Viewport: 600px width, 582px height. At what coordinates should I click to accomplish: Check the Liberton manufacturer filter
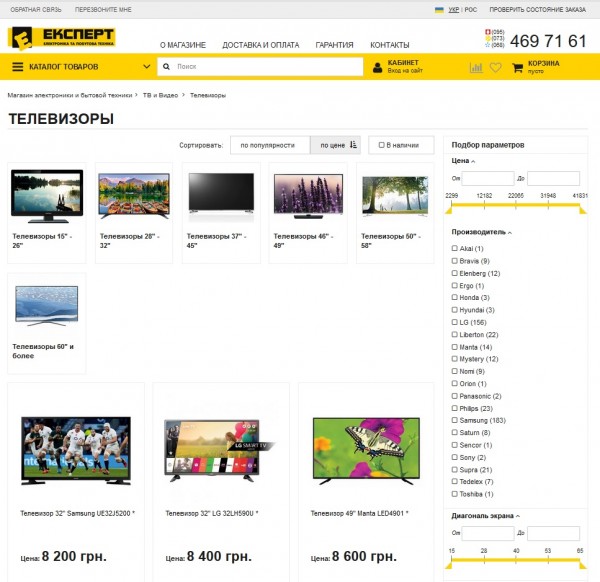coord(455,334)
